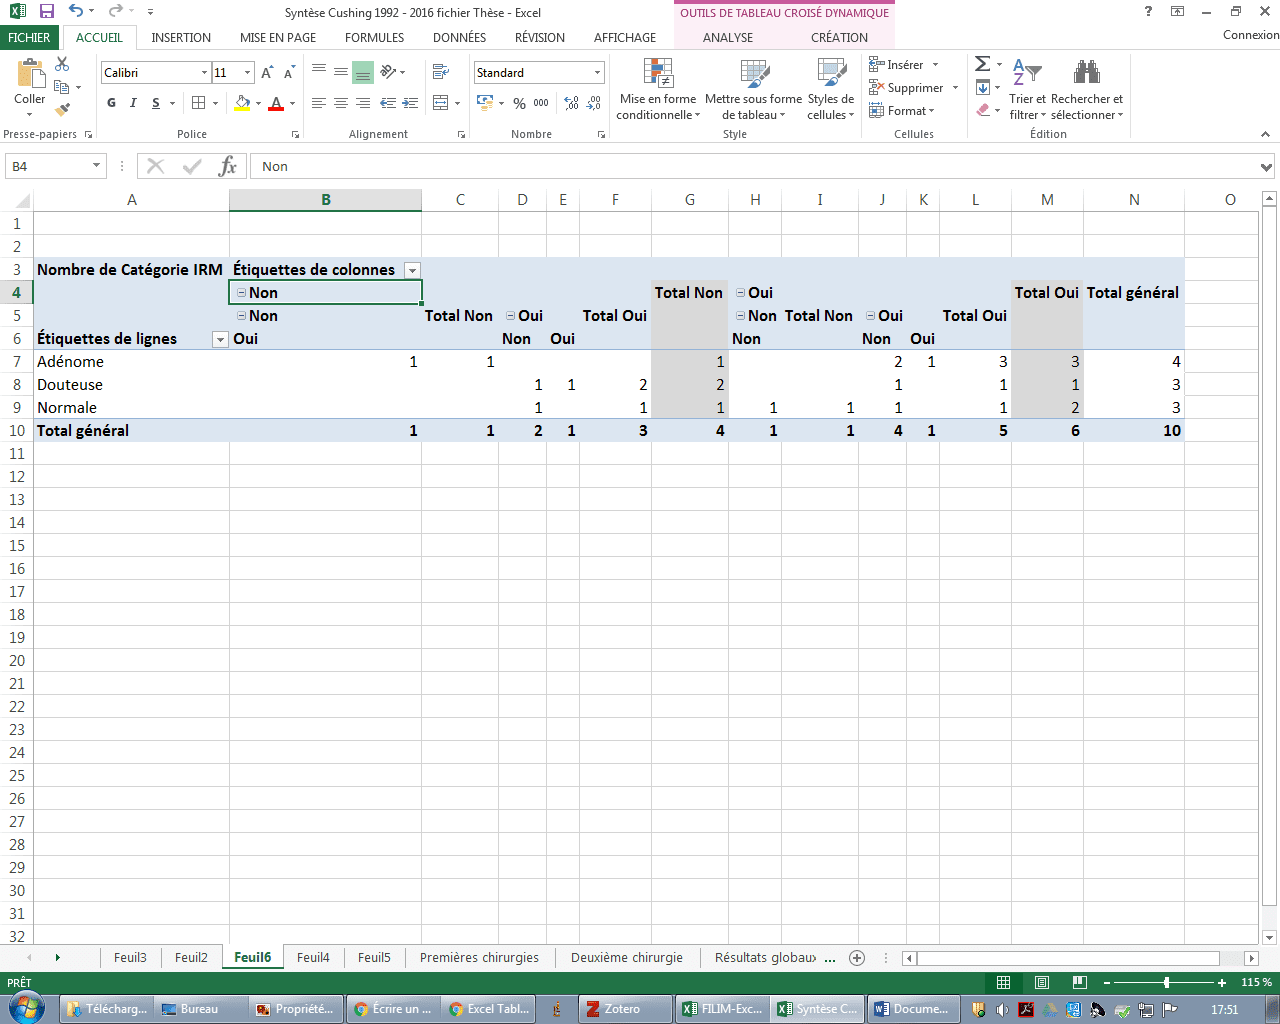The width and height of the screenshot is (1280, 1024).
Task: Toggle italic formatting (I)
Action: [x=133, y=103]
